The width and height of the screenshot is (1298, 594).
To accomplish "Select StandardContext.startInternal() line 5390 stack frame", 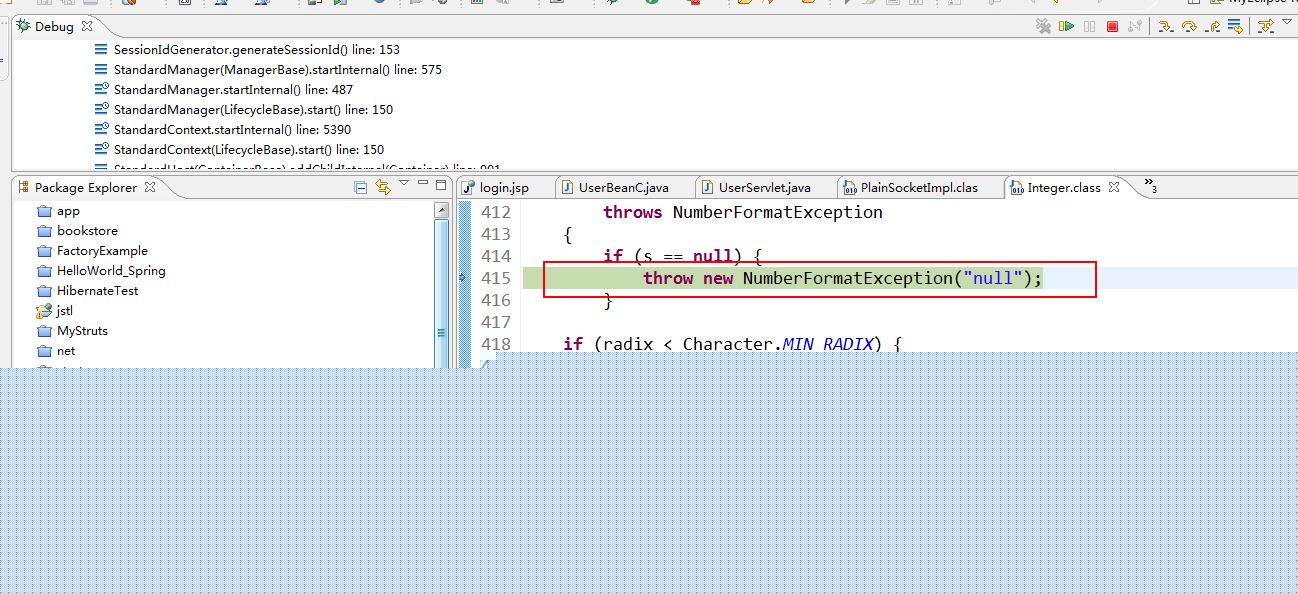I will point(232,129).
